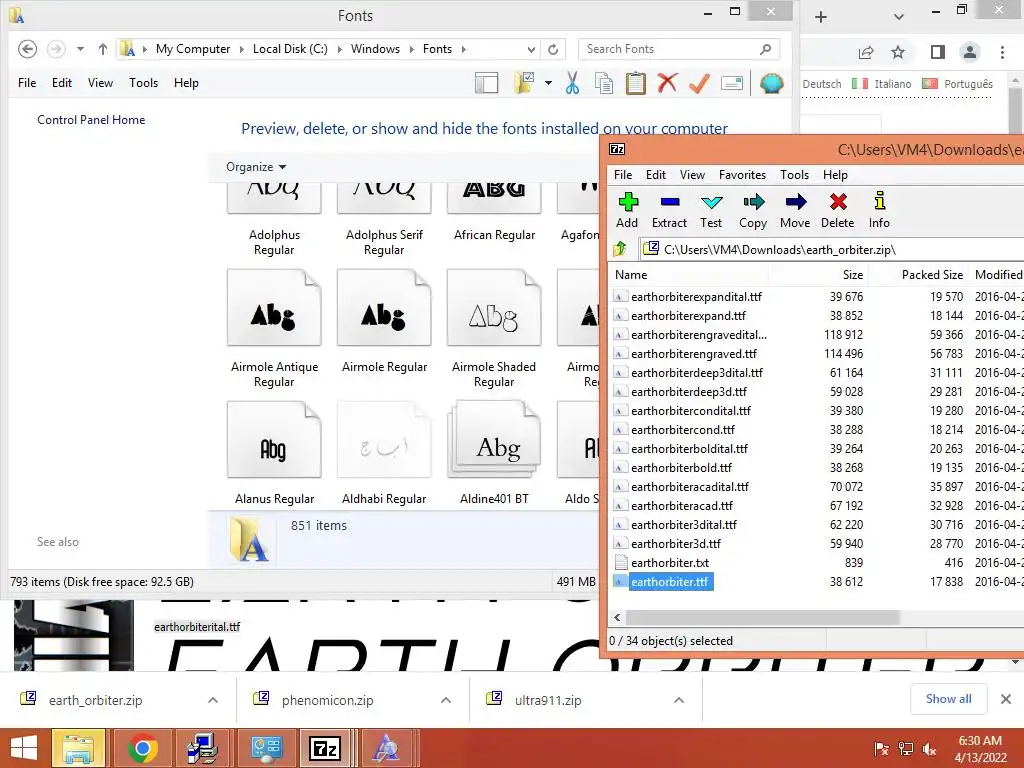Click the folder checkmark view icon in Fonts toolbar
The image size is (1024, 768).
tap(524, 83)
